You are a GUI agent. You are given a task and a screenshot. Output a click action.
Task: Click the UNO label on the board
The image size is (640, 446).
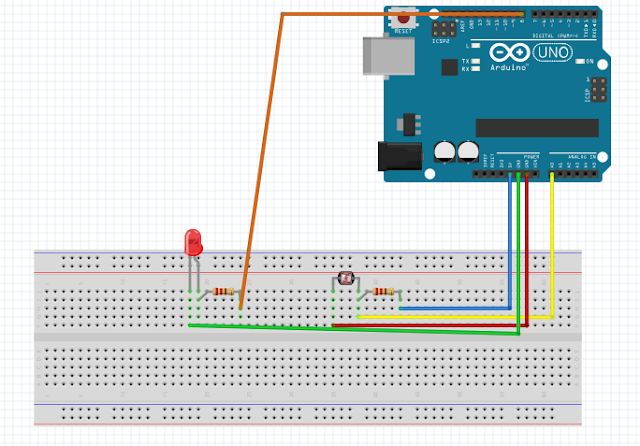553,53
